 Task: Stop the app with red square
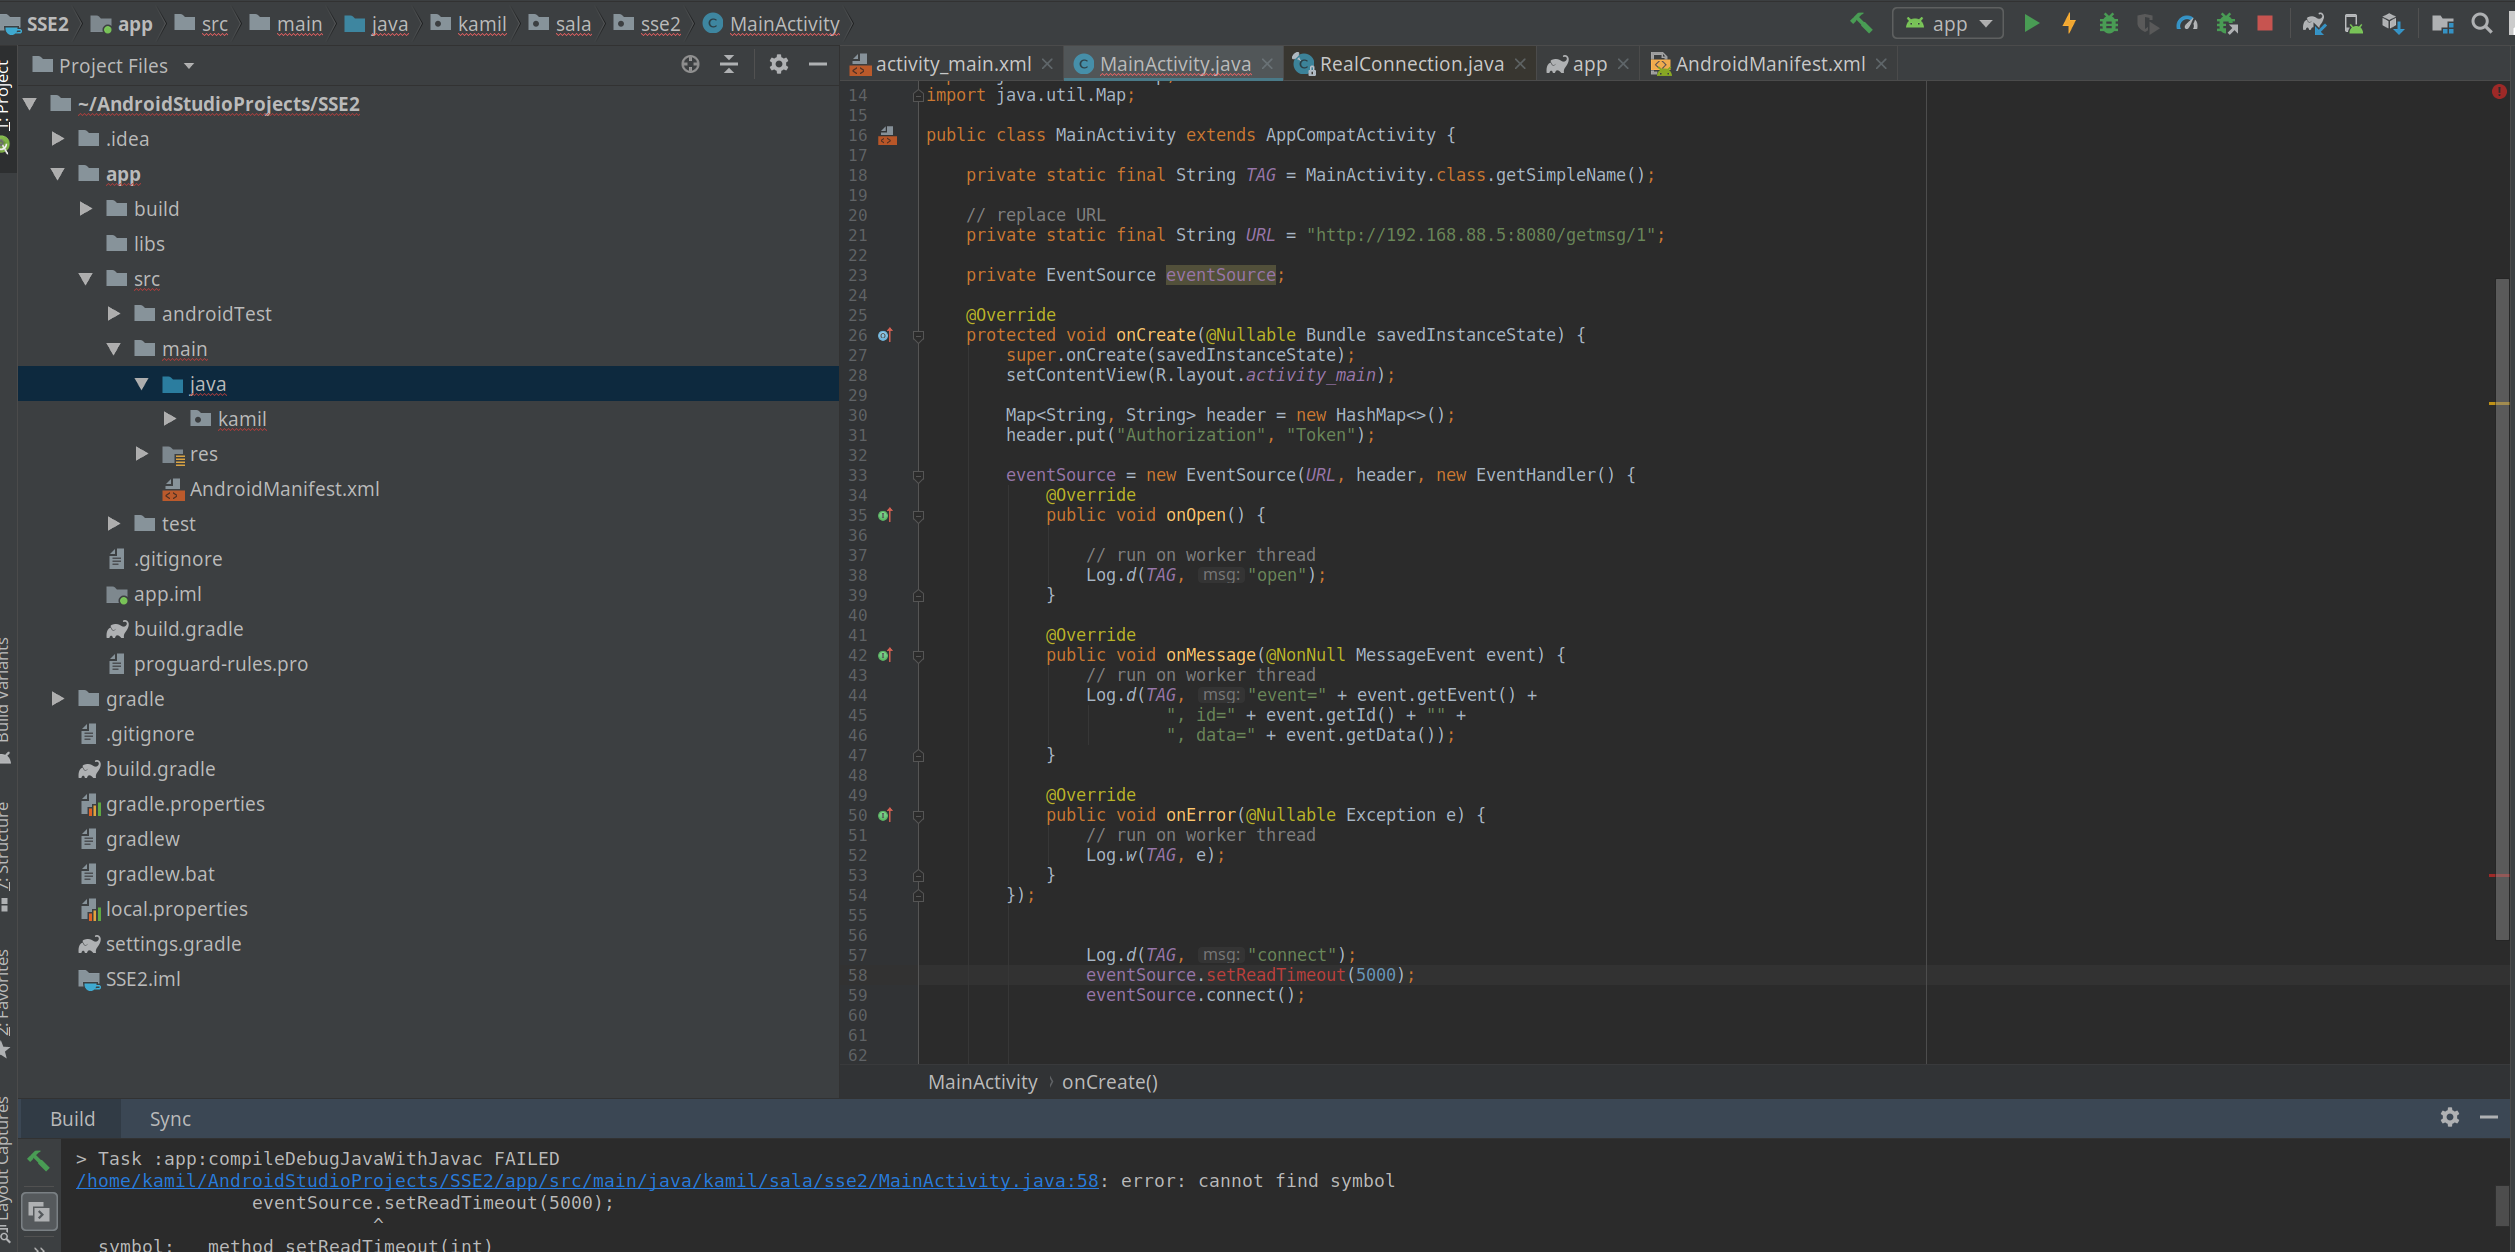coord(2265,23)
